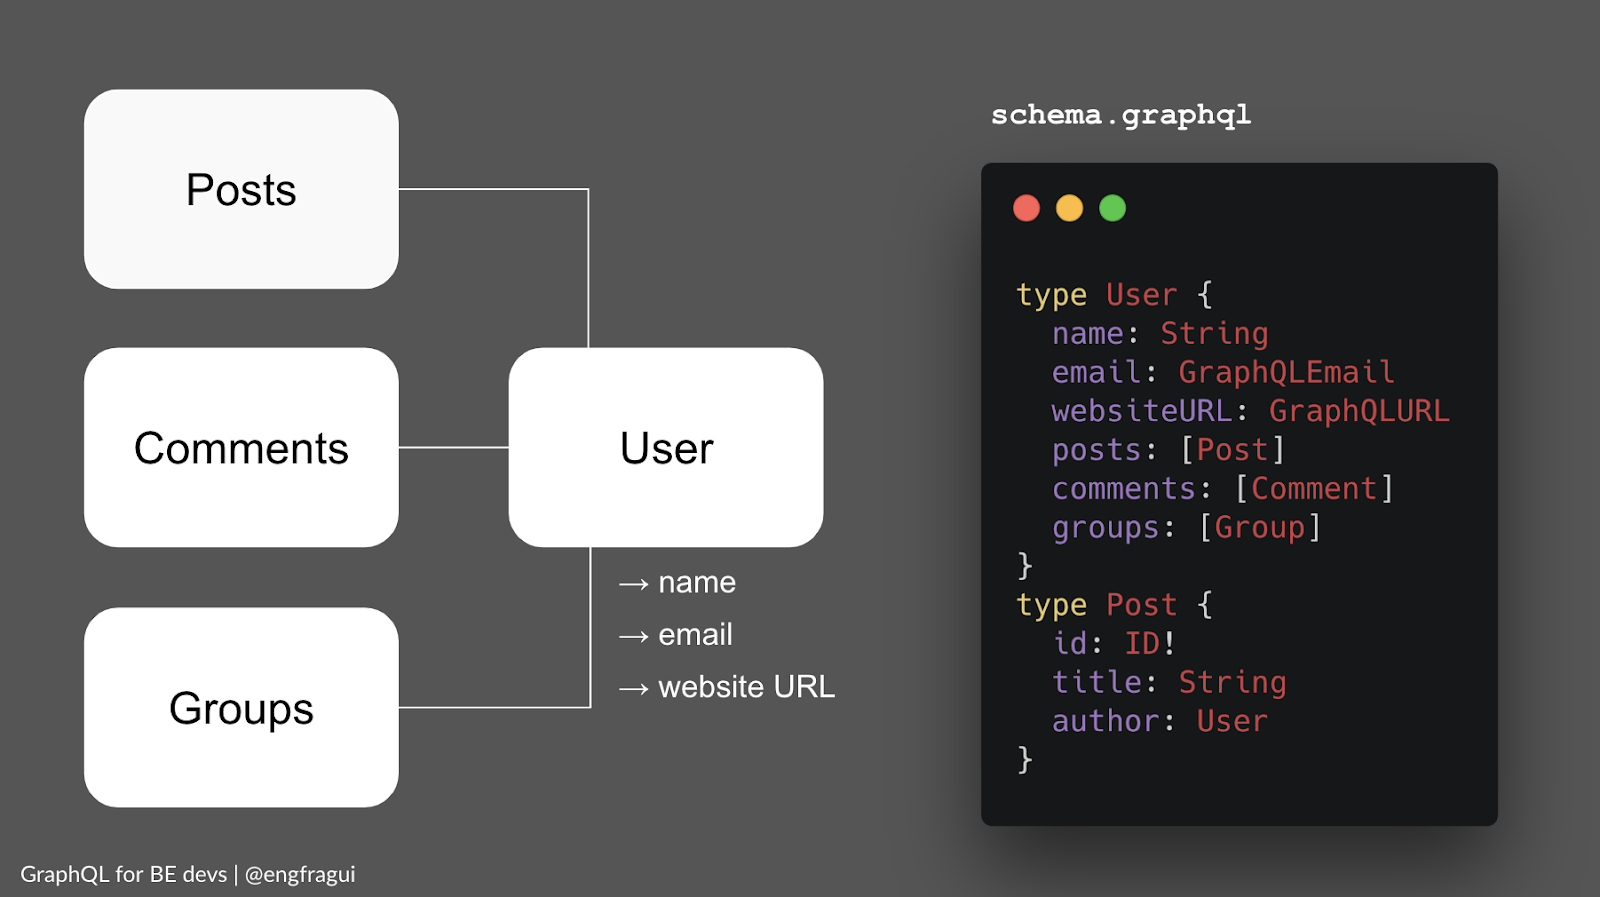
Task: Select the Posts box in diagram
Action: pos(241,190)
